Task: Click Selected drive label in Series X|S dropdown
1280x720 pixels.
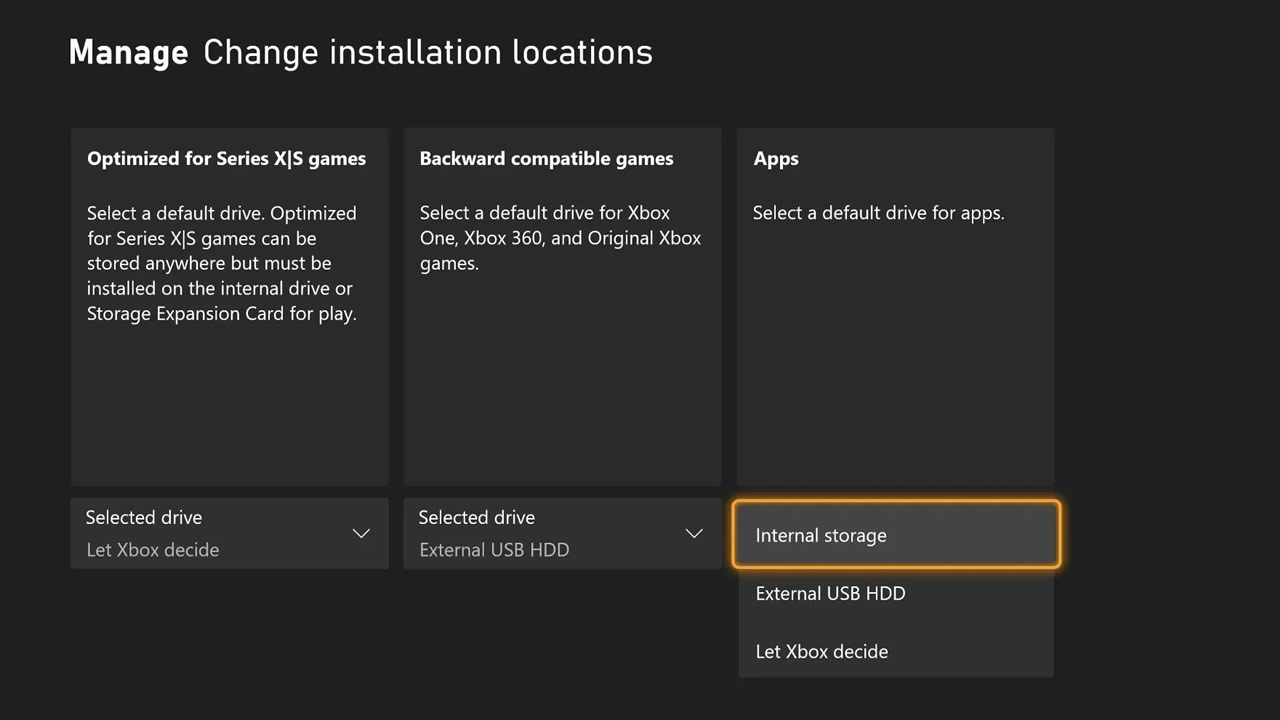Action: point(144,517)
